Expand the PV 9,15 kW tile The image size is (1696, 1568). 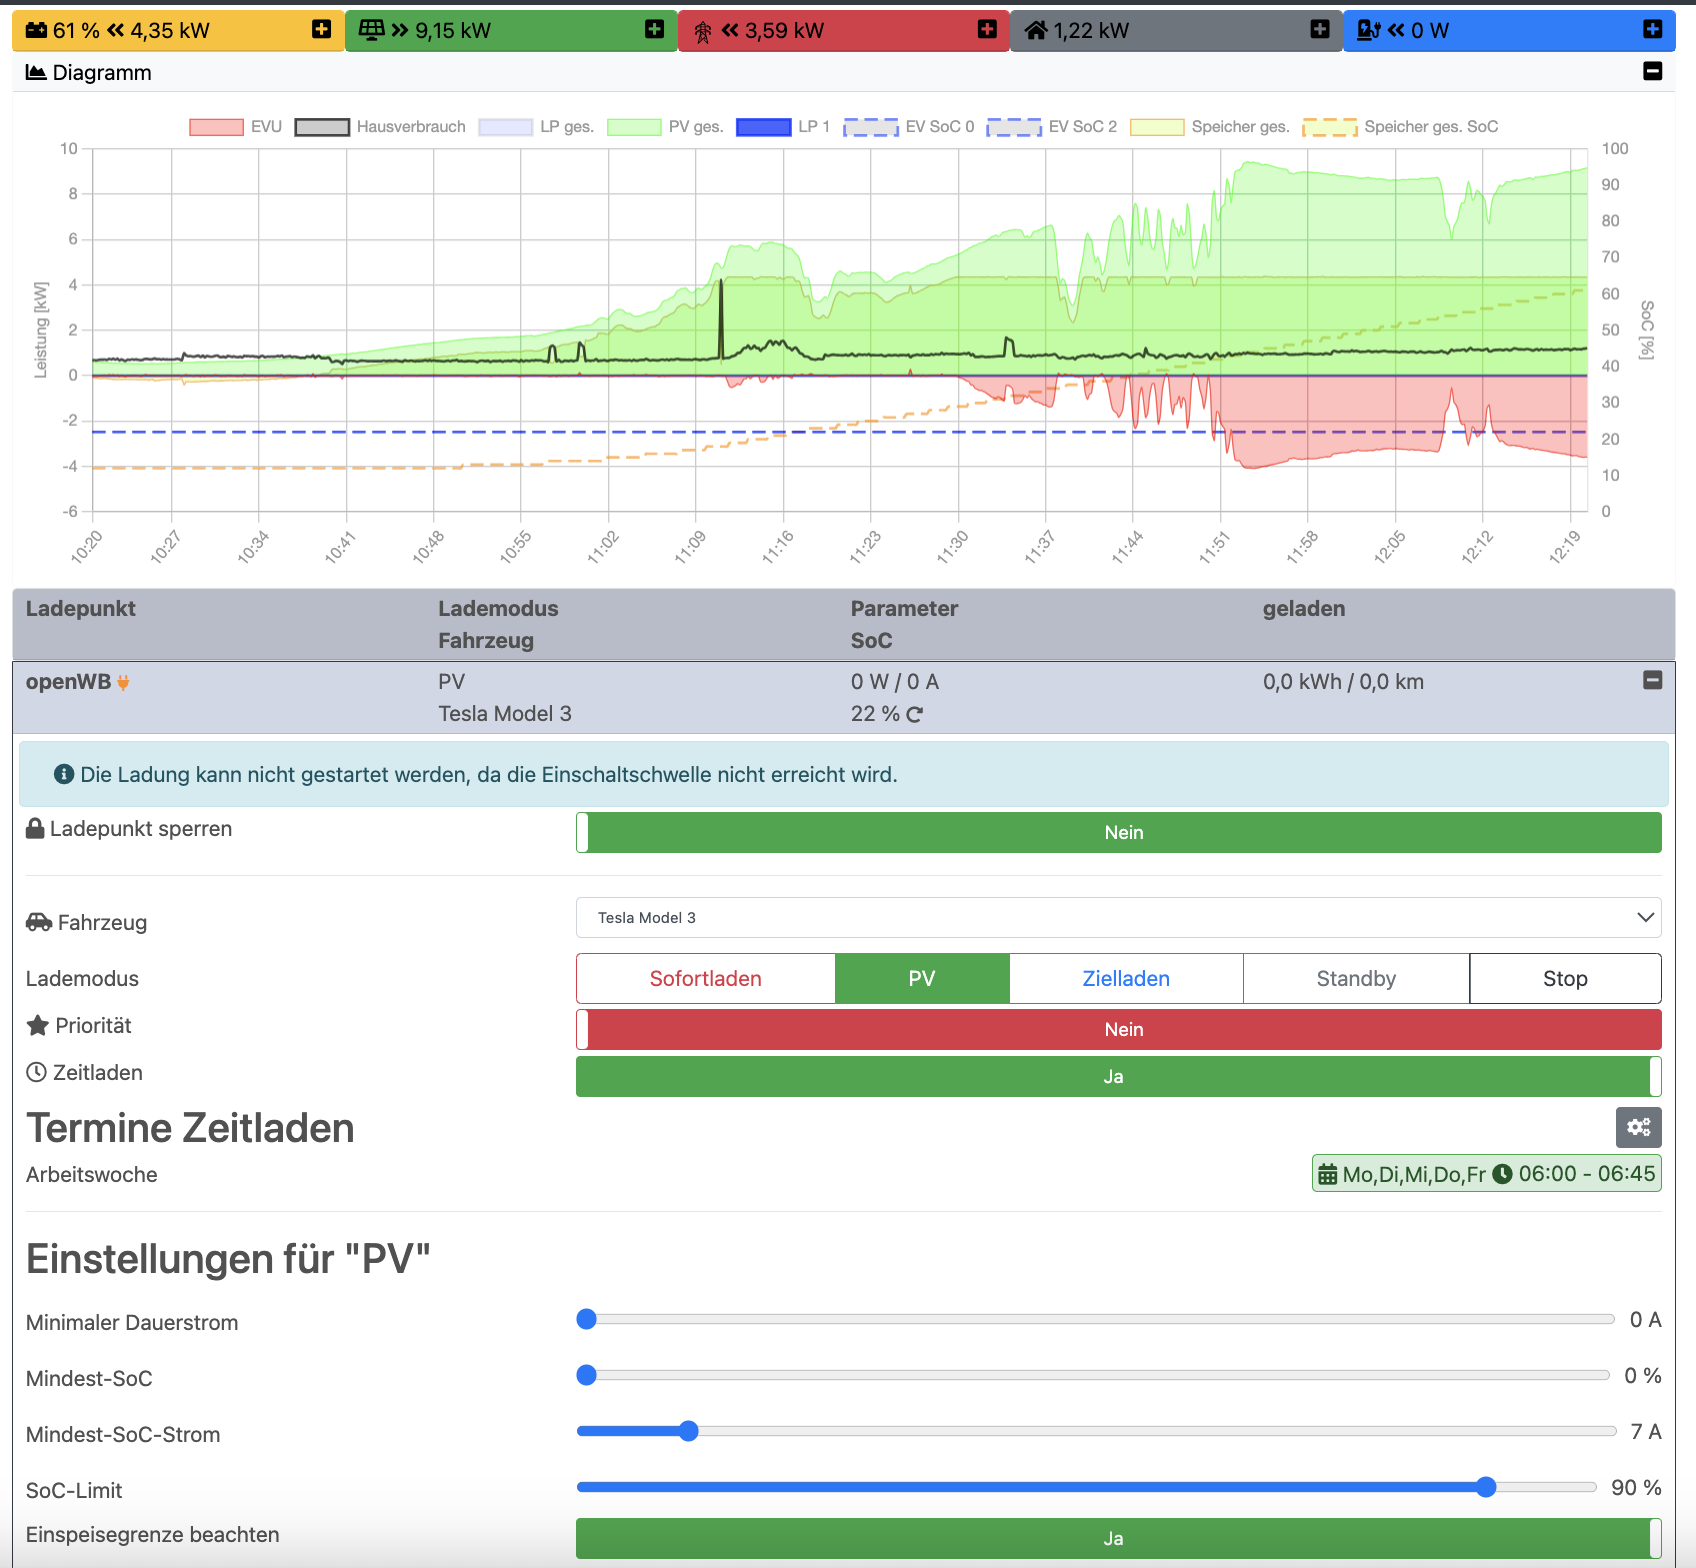pyautogui.click(x=654, y=30)
